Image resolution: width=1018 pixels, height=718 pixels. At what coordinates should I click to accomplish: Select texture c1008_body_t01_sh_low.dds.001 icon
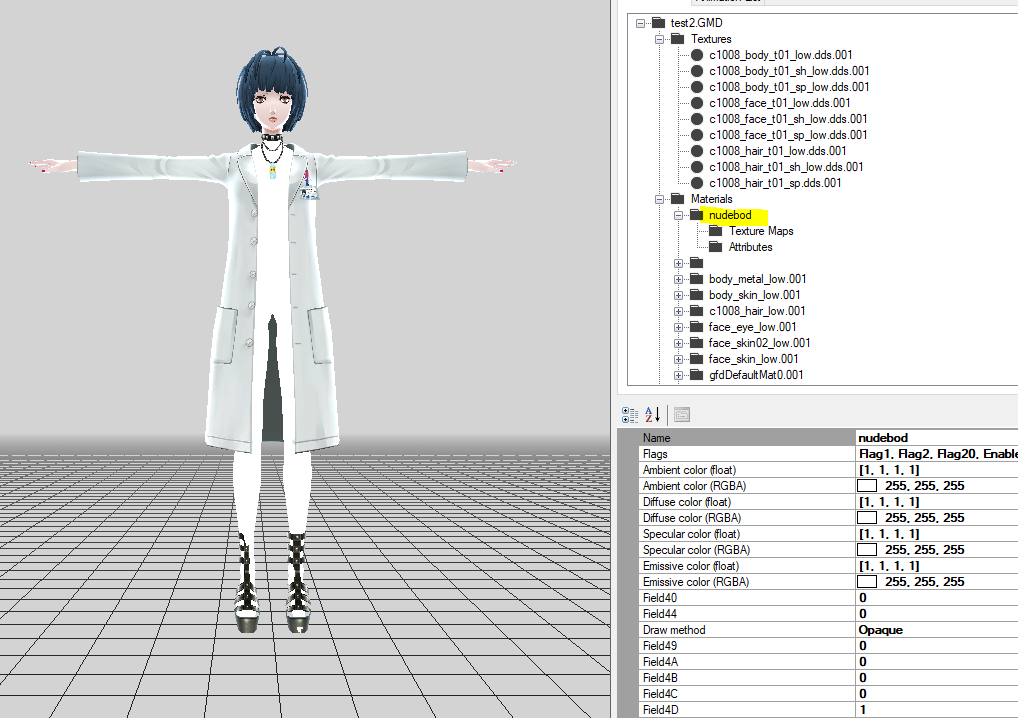(x=697, y=71)
